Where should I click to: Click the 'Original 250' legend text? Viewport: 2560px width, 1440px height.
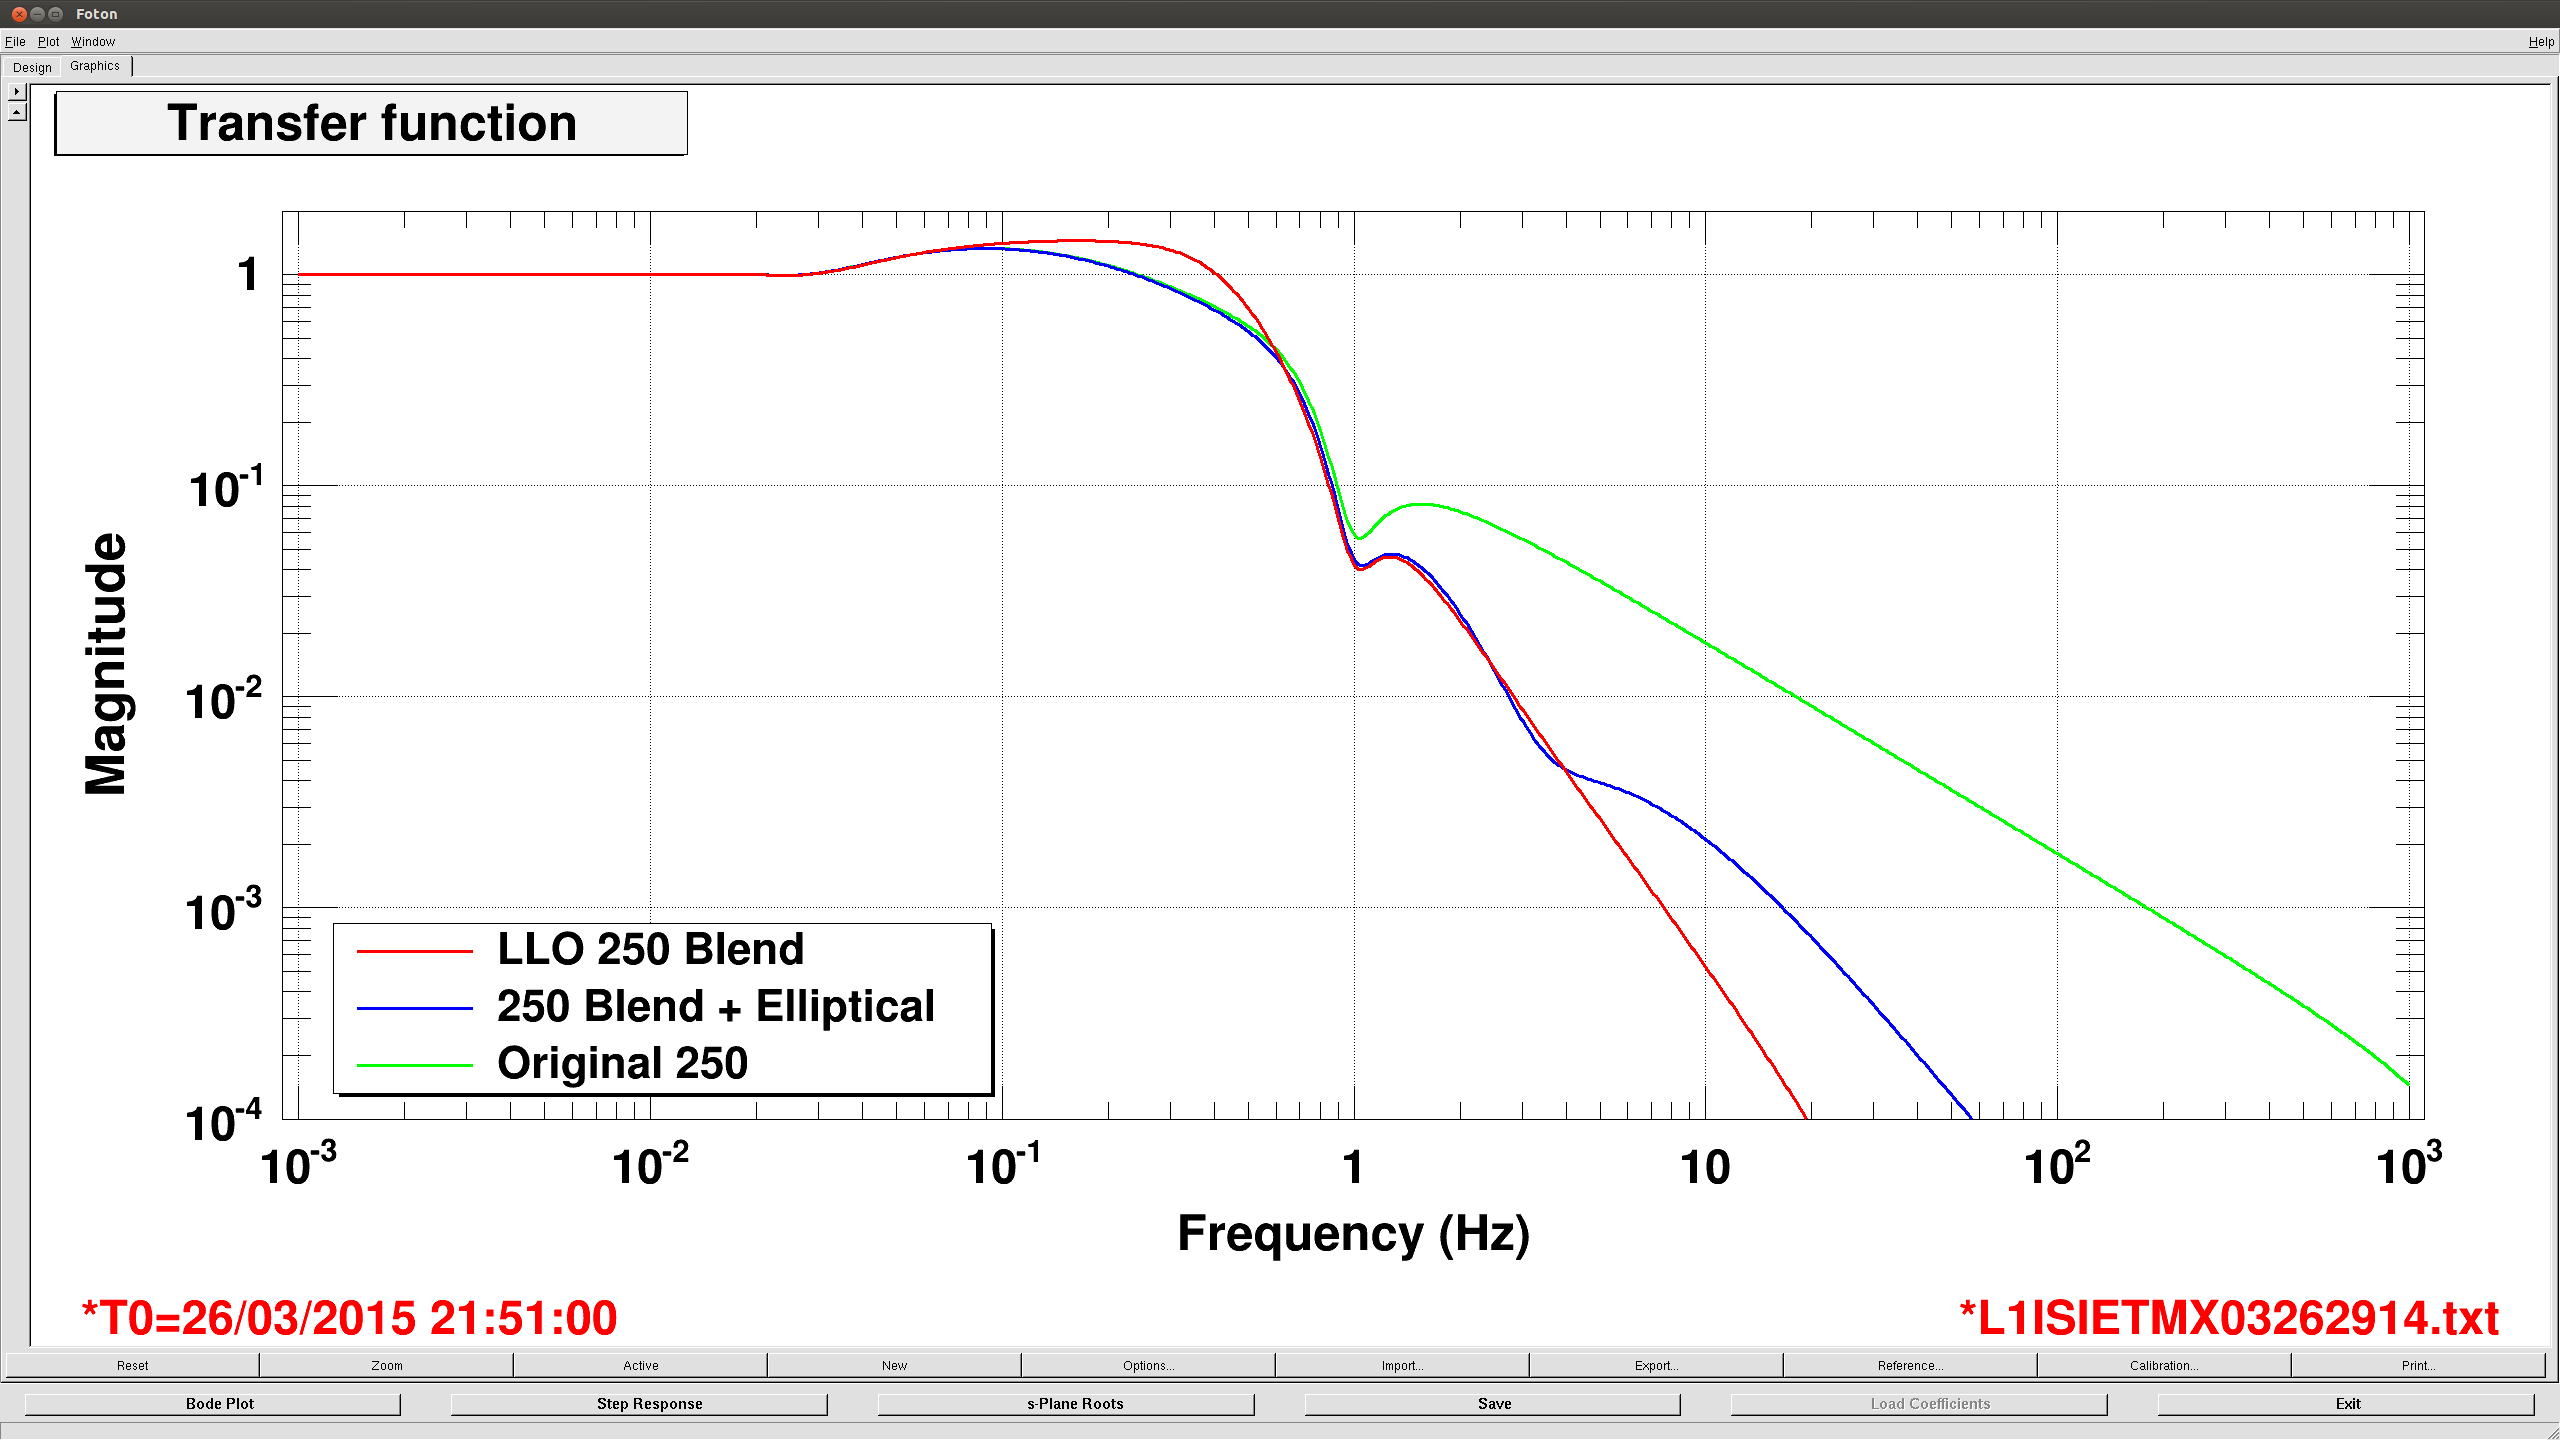623,1063
